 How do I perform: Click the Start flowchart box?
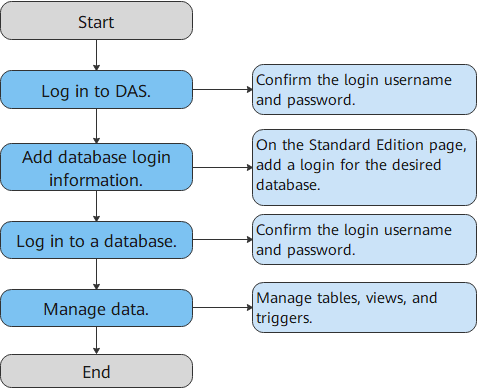[96, 21]
